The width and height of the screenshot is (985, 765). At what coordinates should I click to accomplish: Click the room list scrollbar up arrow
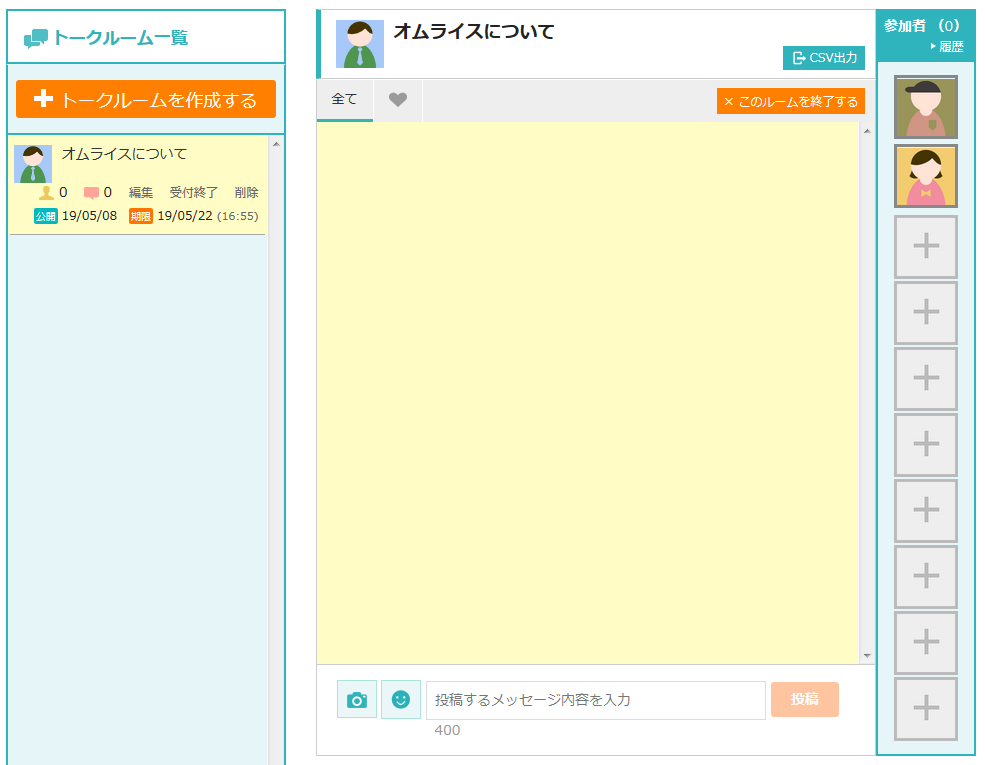(x=276, y=144)
